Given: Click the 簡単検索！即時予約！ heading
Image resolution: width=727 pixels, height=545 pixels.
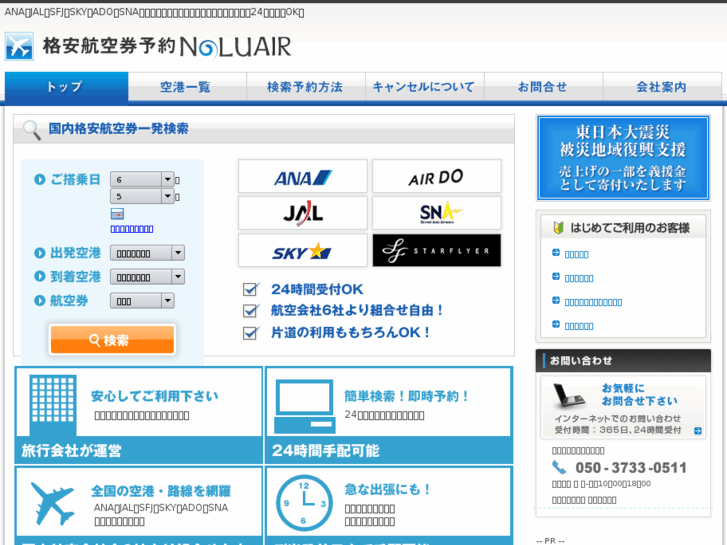Looking at the screenshot, I should [407, 396].
